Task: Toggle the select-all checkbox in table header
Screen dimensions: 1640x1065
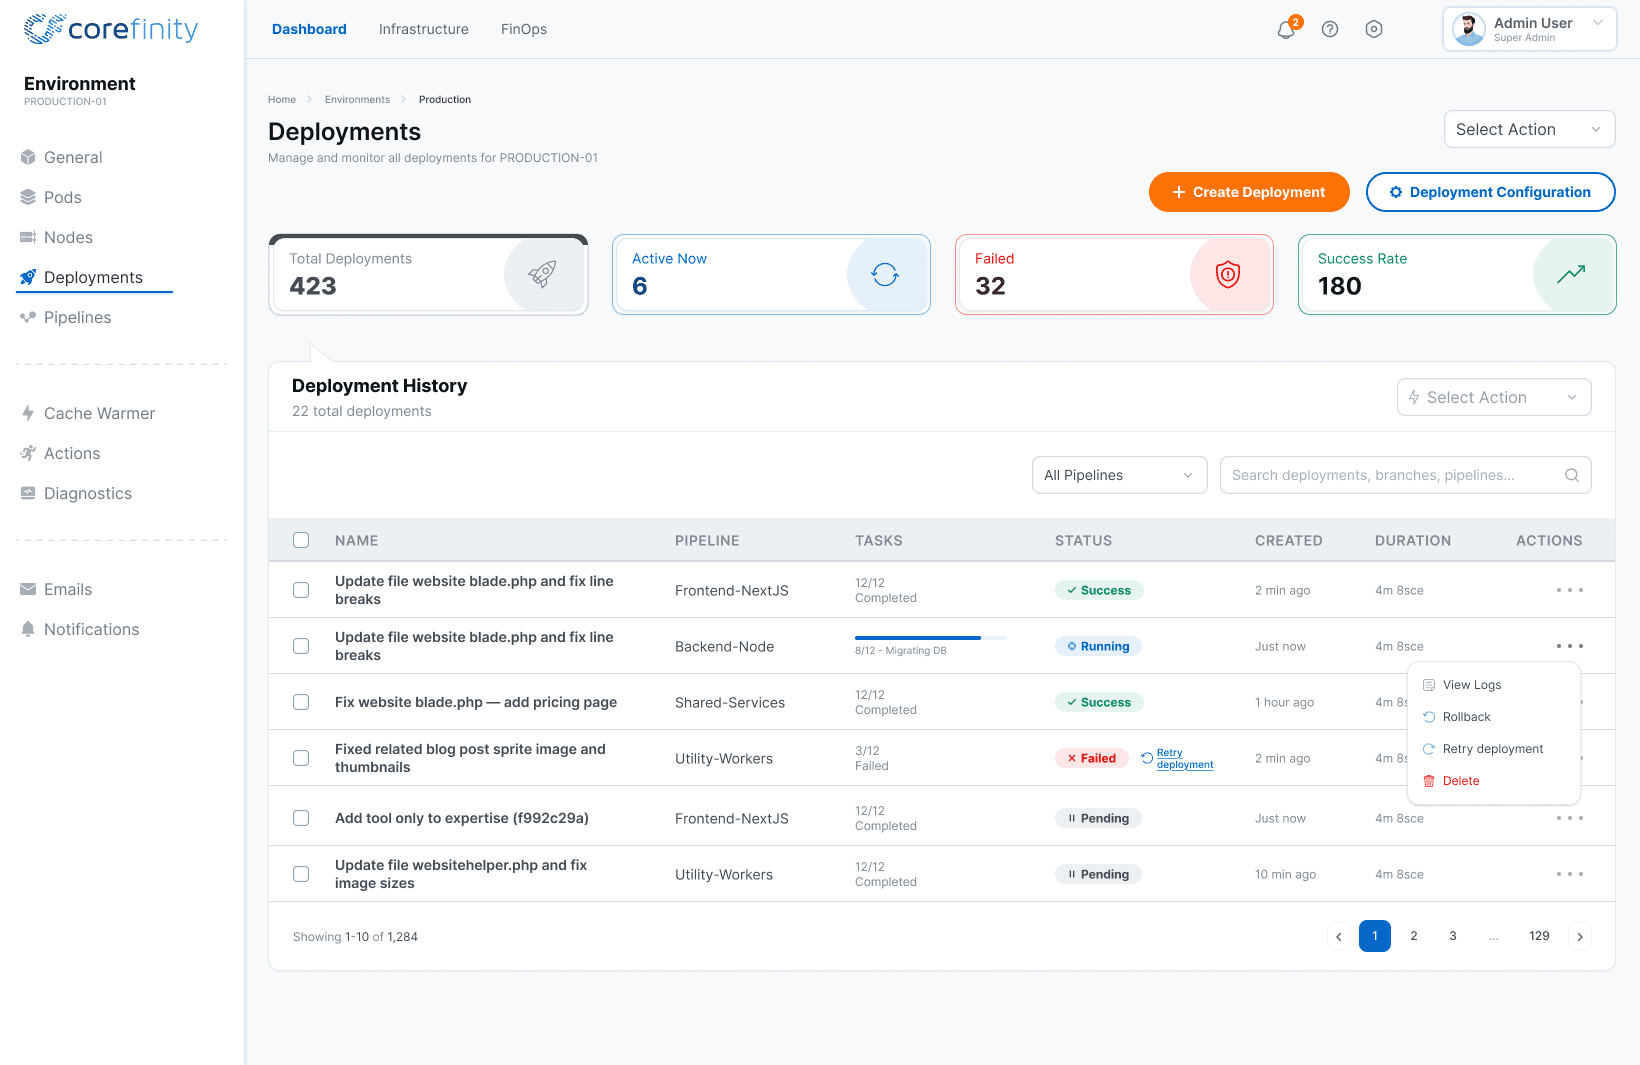Action: coord(301,540)
